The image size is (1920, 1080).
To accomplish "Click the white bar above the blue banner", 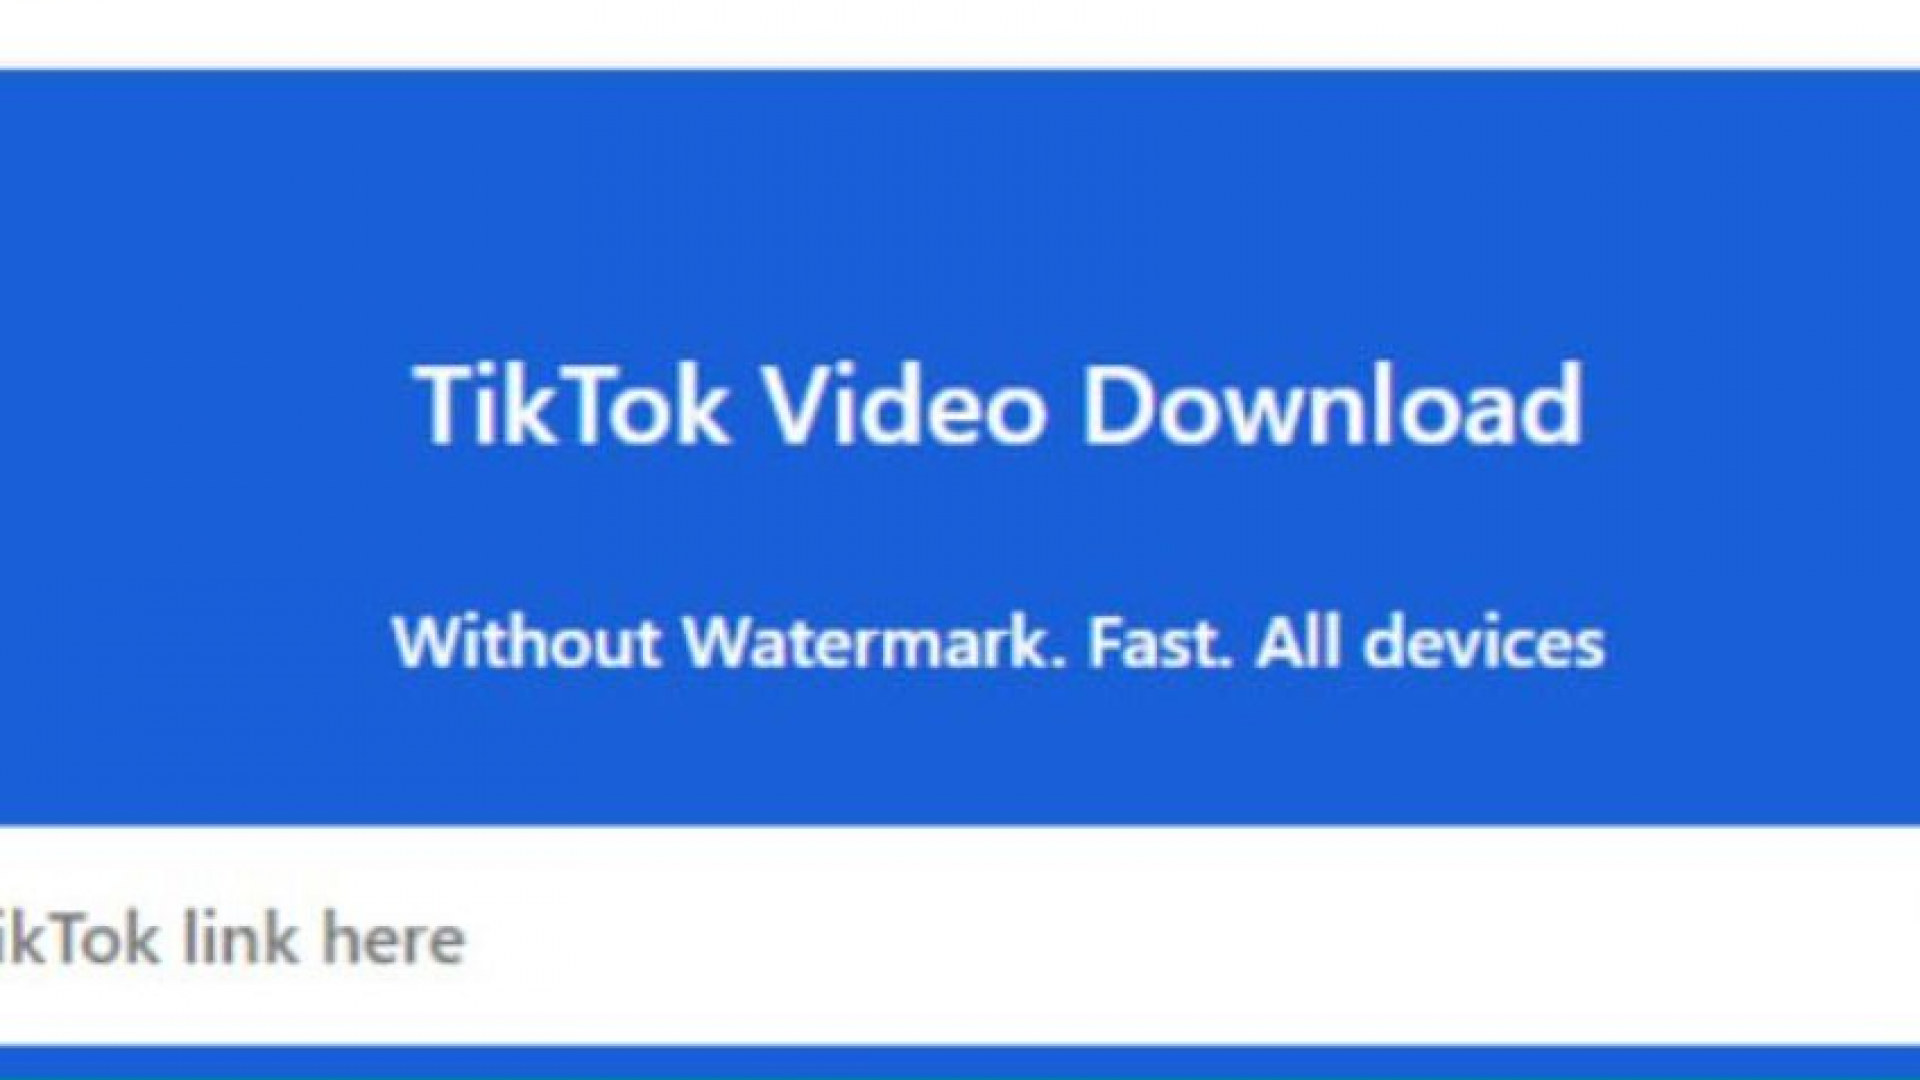I will 960,33.
